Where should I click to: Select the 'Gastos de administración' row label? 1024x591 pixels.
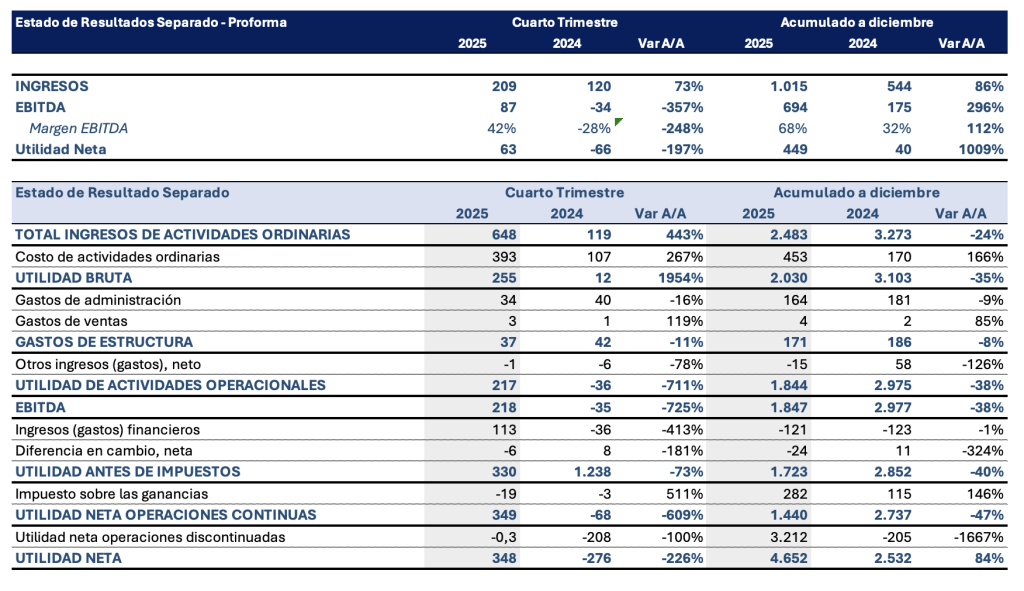point(98,299)
